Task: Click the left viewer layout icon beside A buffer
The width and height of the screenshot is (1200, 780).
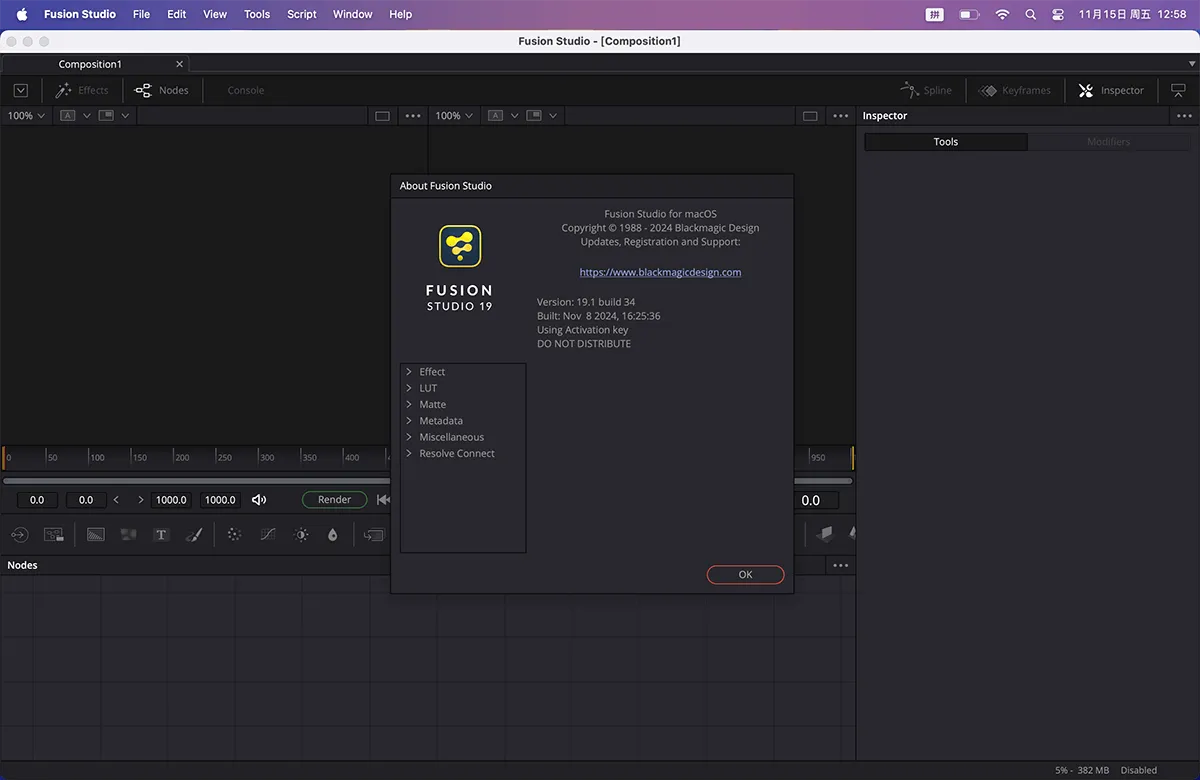Action: pos(106,116)
